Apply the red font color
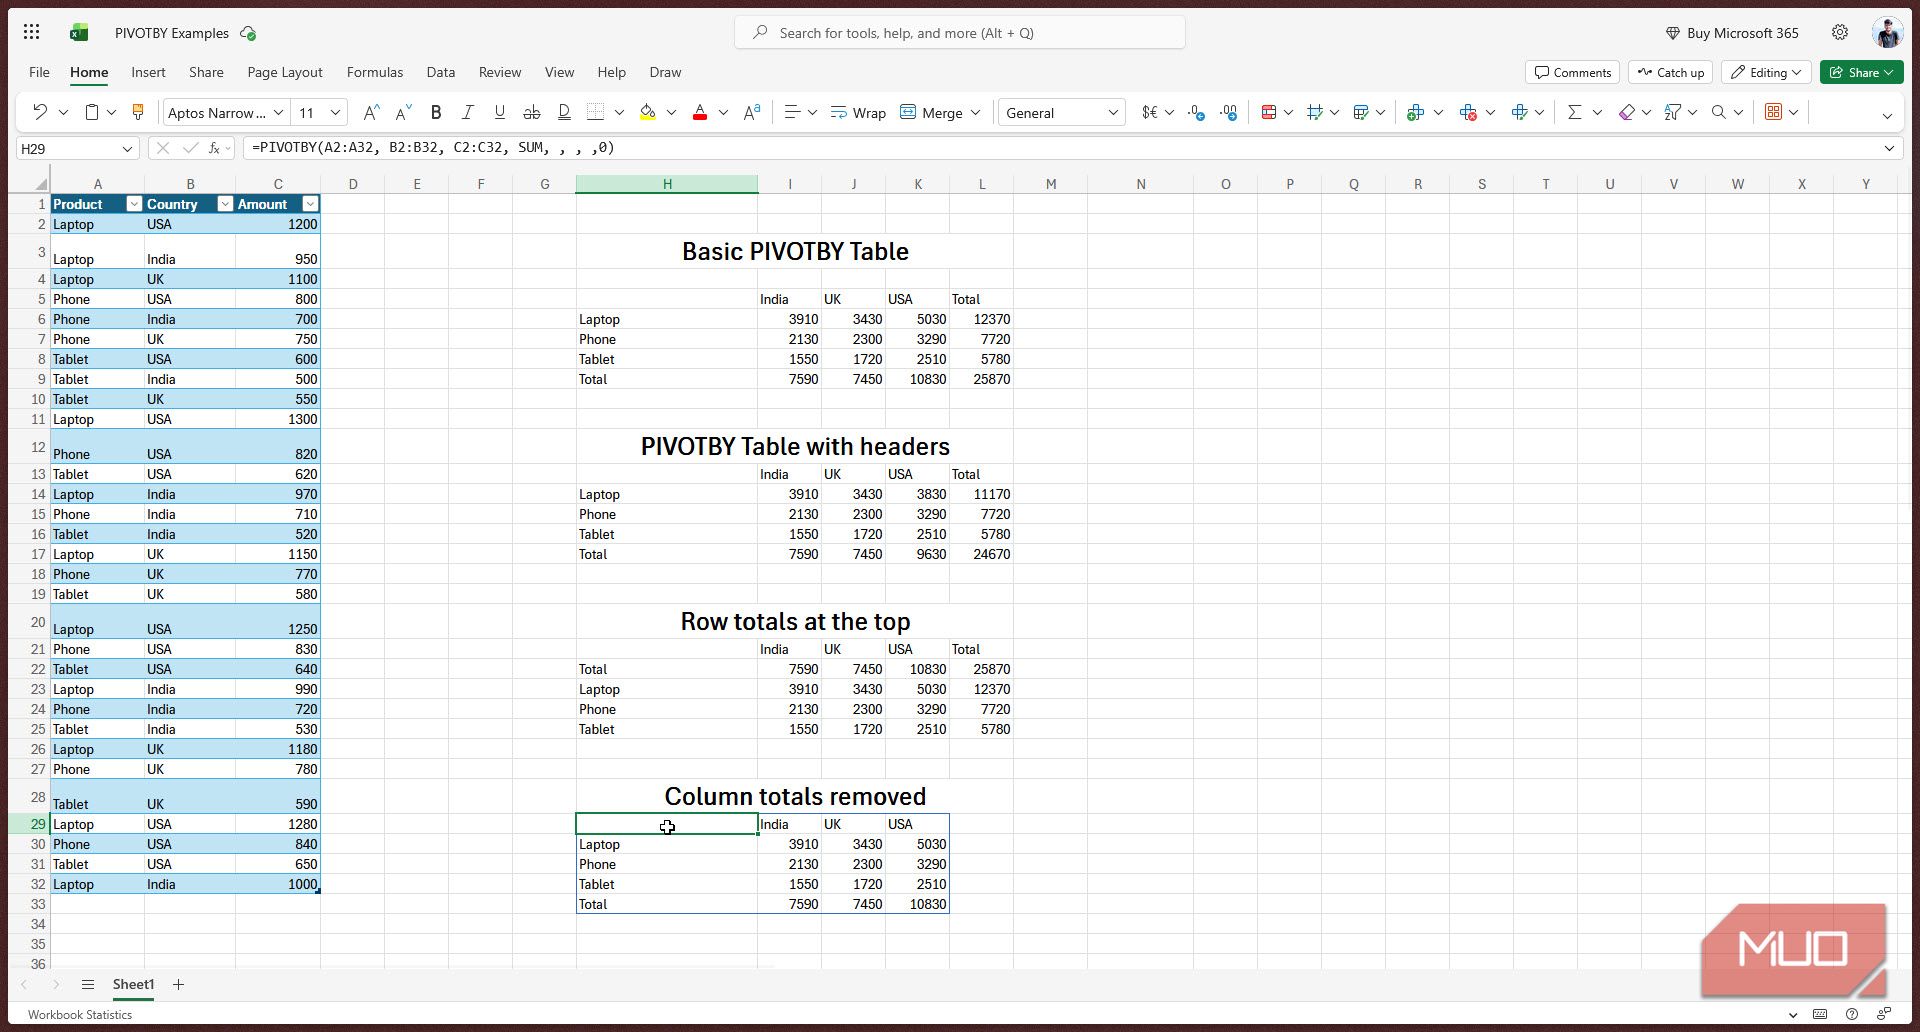The image size is (1920, 1032). point(700,112)
